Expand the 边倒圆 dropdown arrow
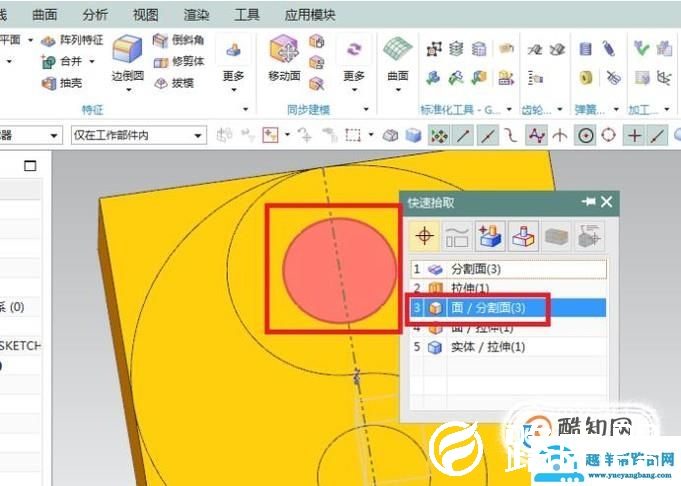The width and height of the screenshot is (681, 486). pyautogui.click(x=128, y=90)
